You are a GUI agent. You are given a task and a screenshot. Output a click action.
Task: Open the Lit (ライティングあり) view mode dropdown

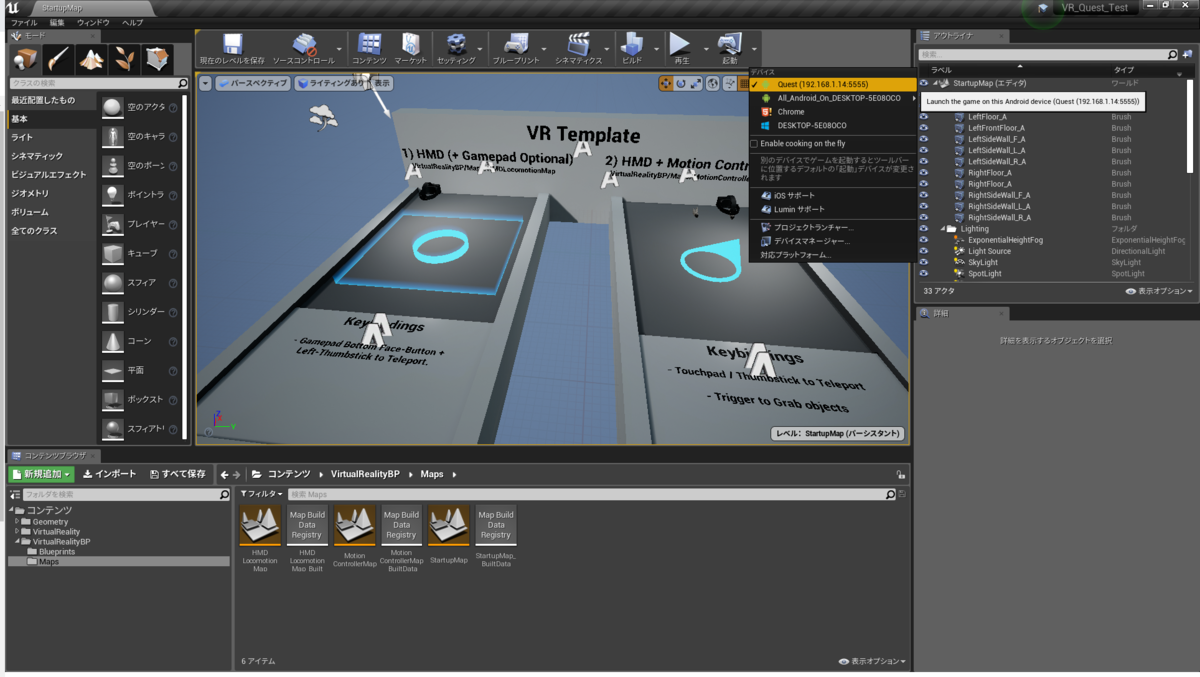tap(332, 84)
